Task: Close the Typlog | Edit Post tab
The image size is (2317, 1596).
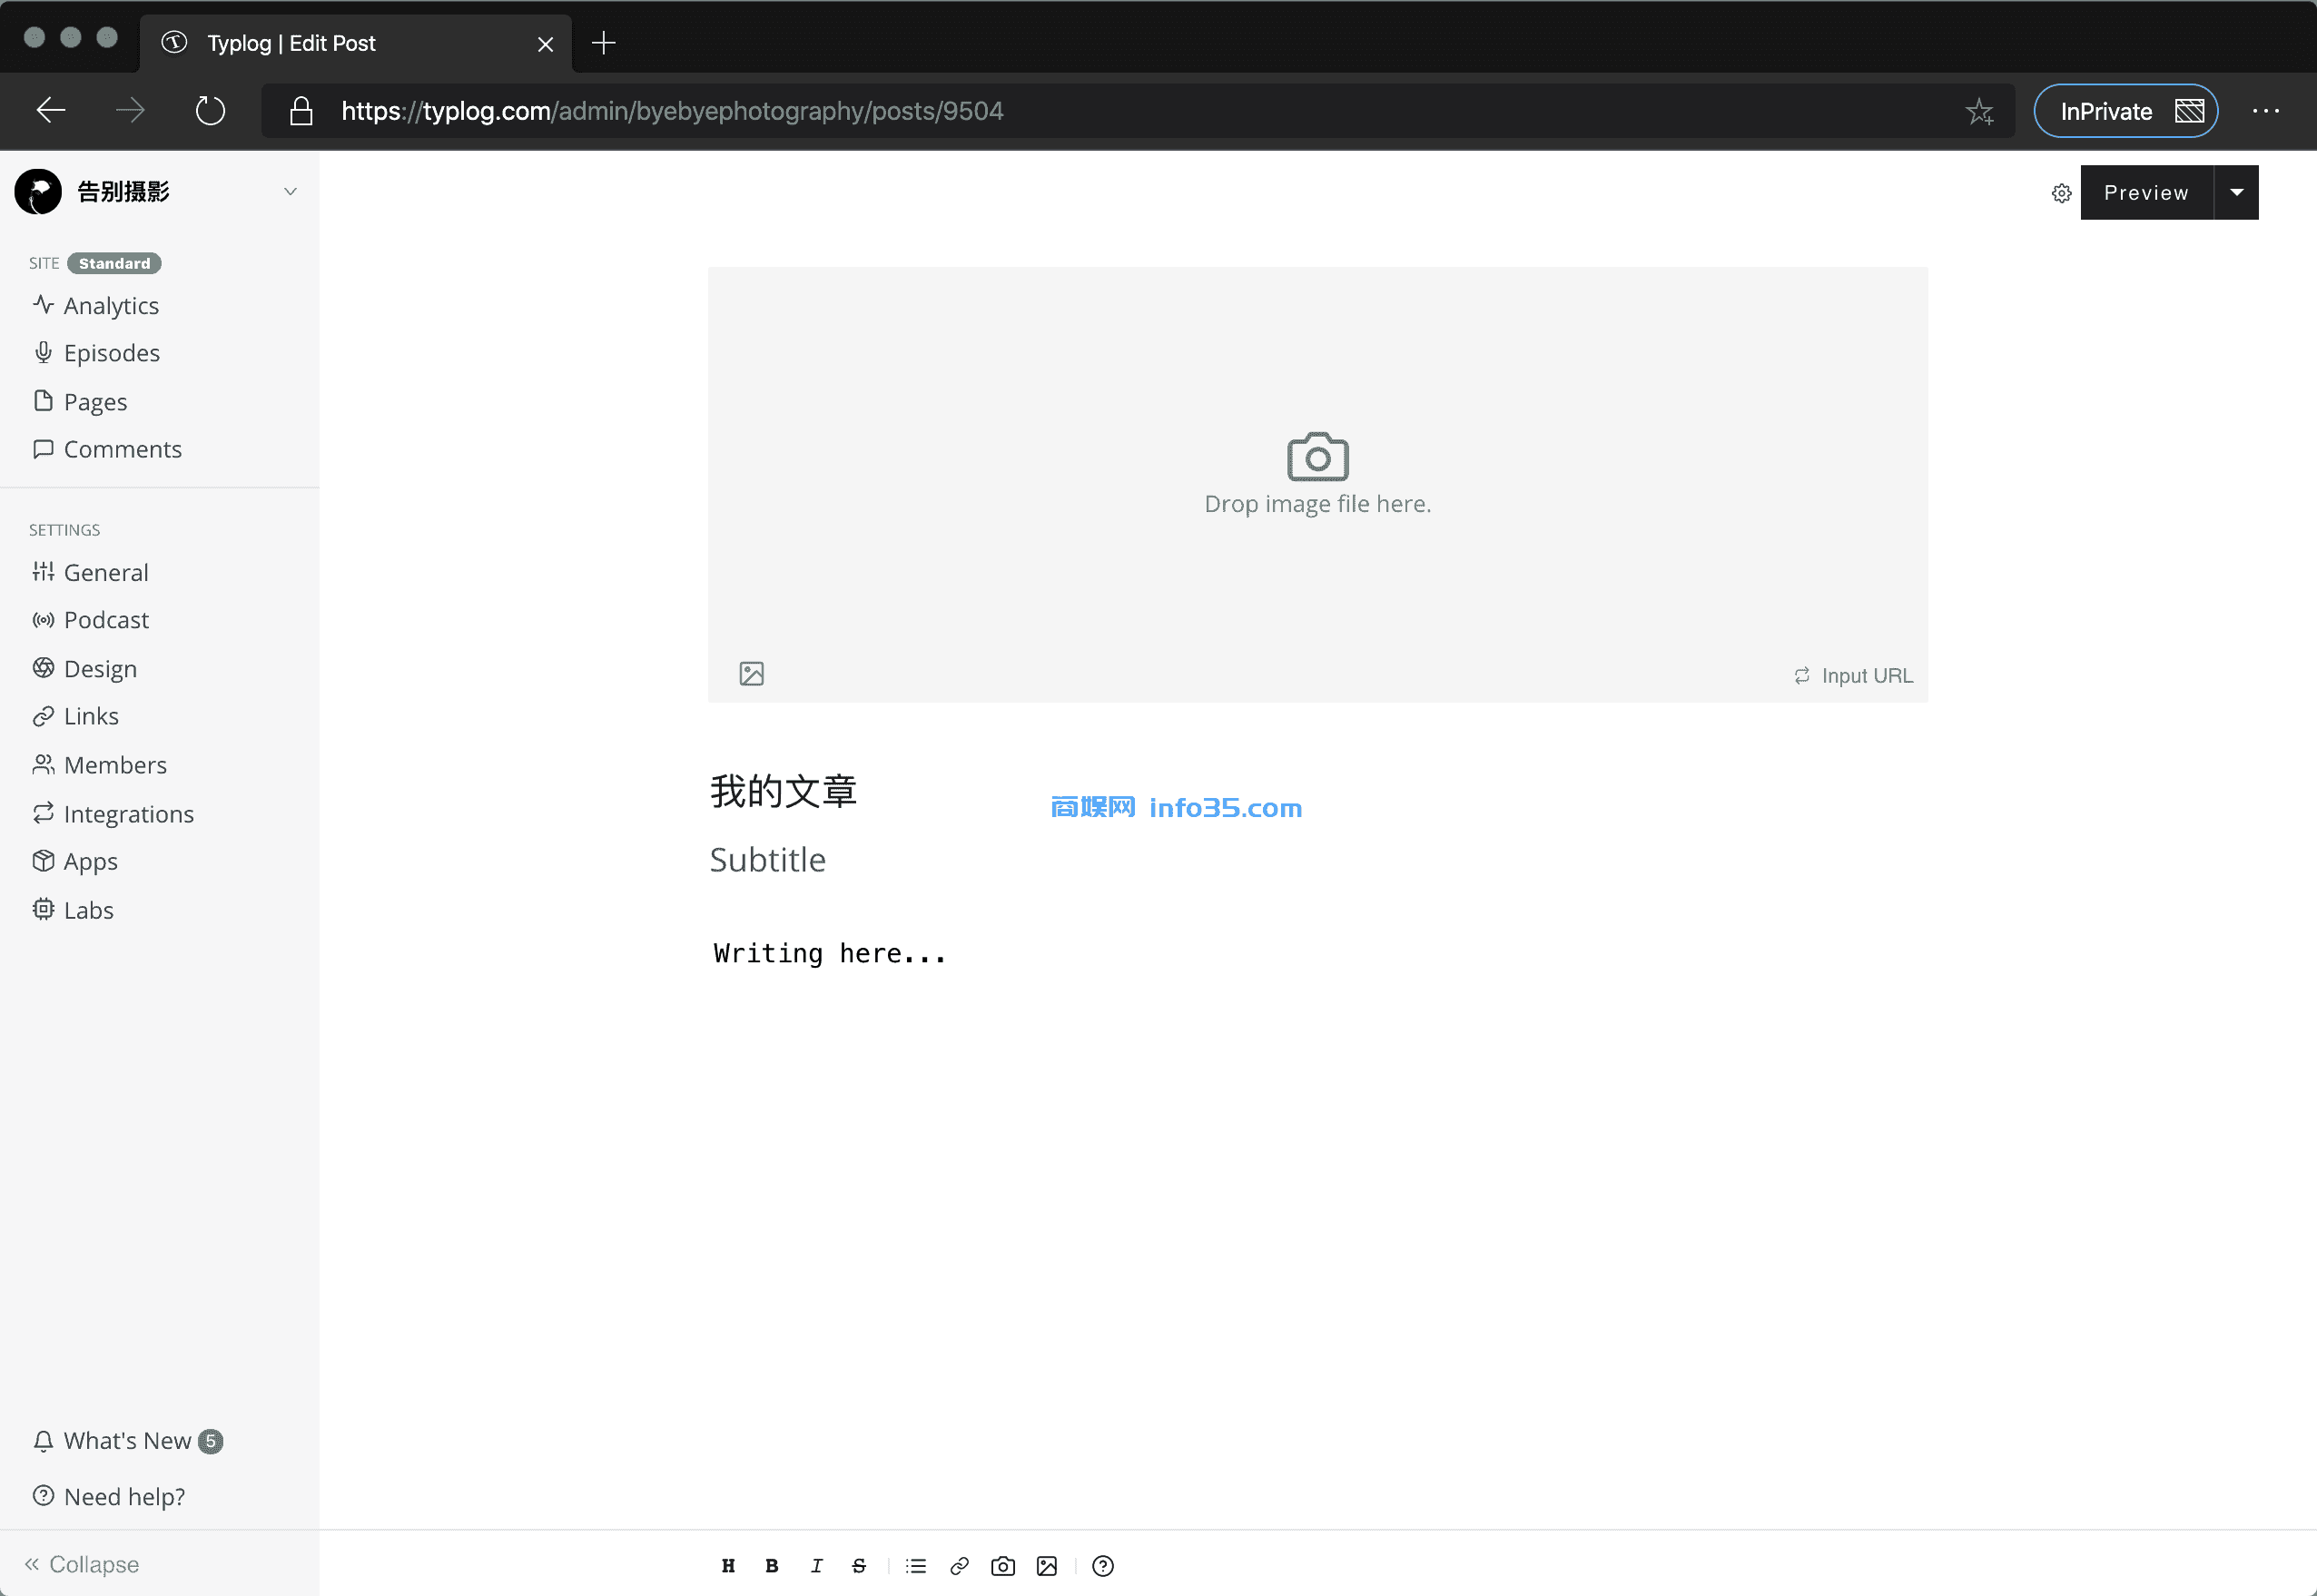Action: pos(545,44)
